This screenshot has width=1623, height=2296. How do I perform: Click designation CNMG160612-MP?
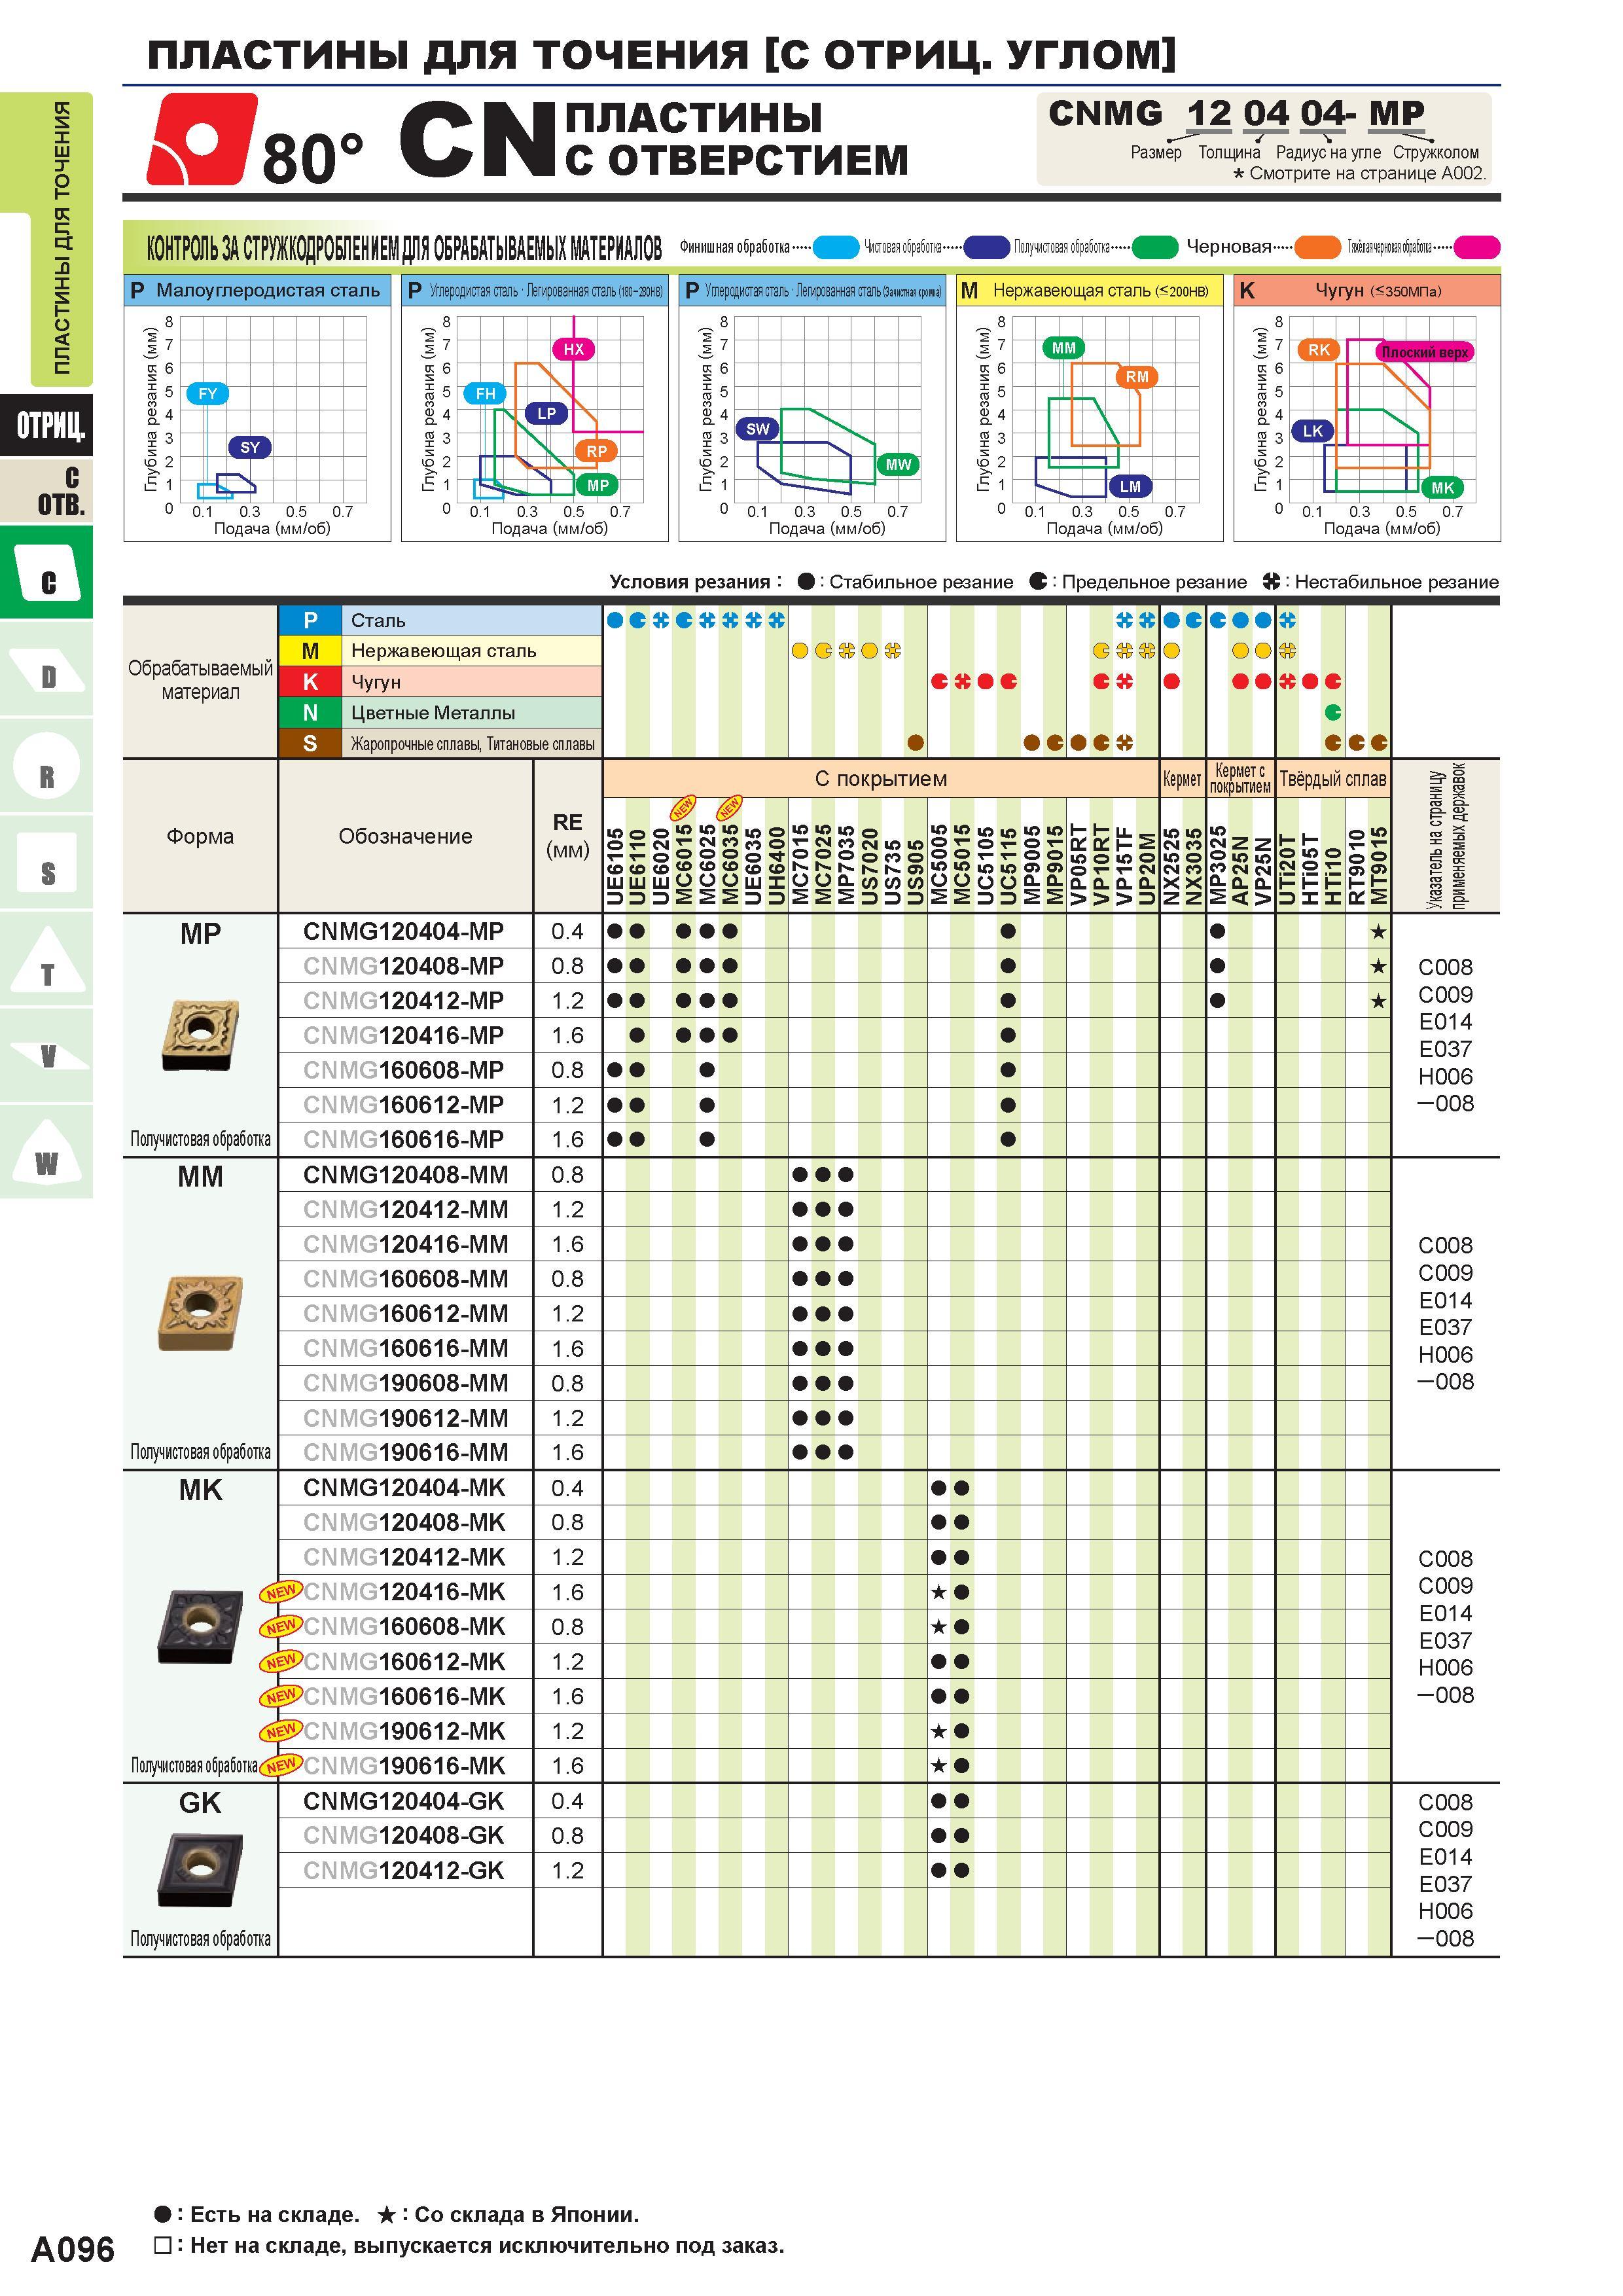[x=404, y=1105]
